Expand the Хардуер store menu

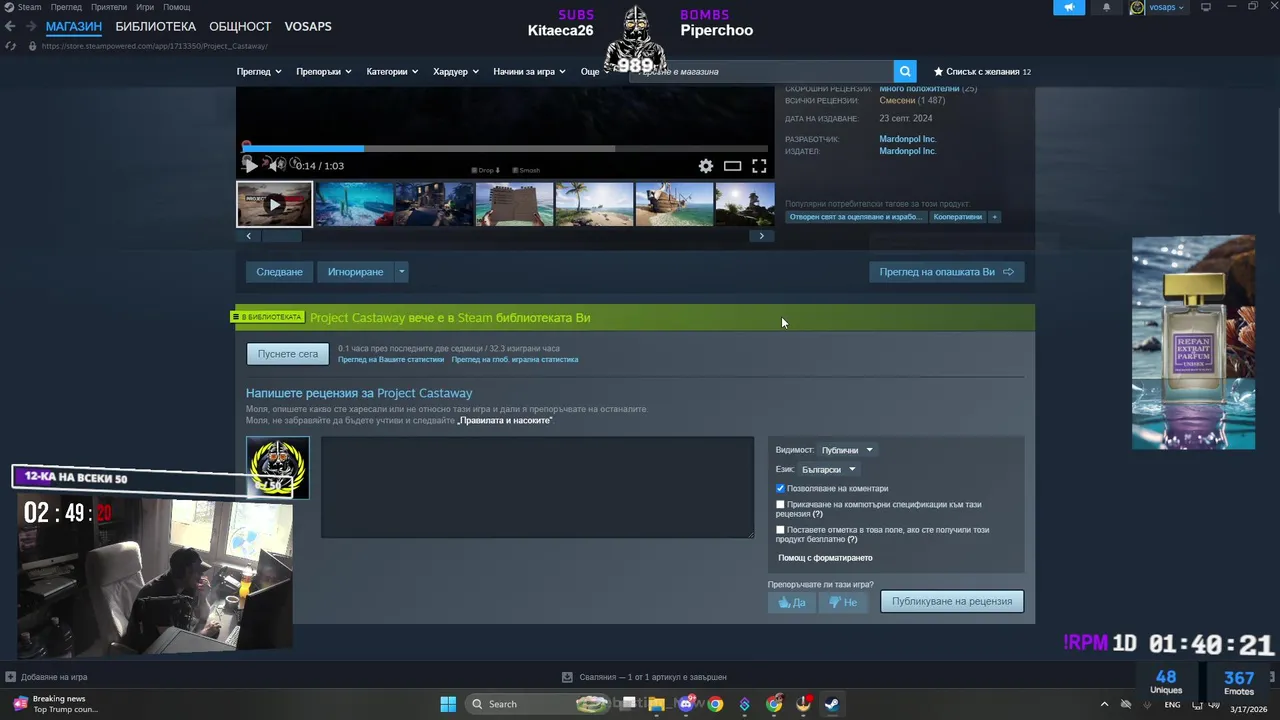coord(456,71)
